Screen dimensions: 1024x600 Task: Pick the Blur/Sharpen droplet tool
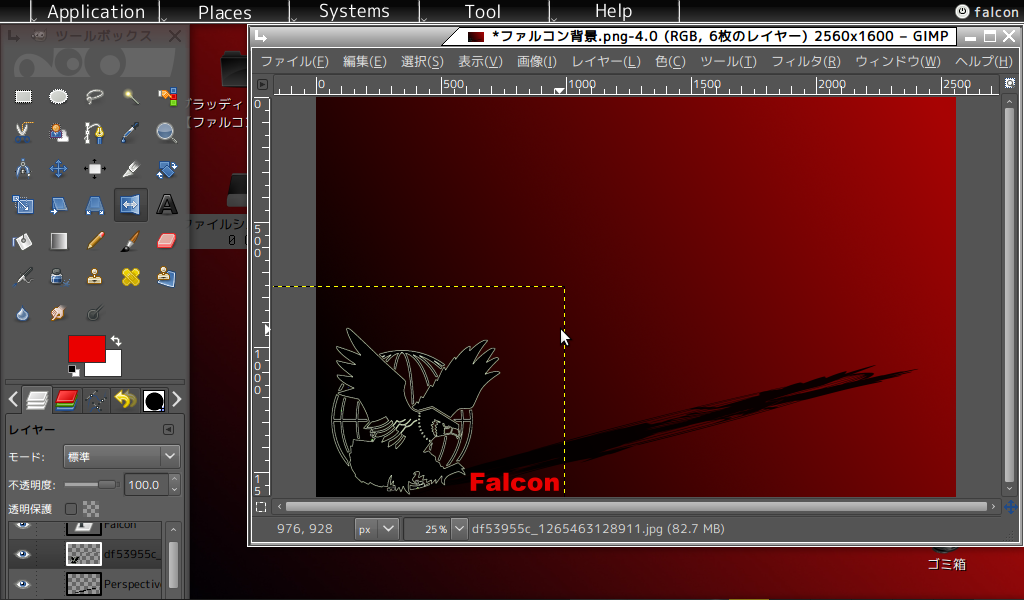coord(23,313)
